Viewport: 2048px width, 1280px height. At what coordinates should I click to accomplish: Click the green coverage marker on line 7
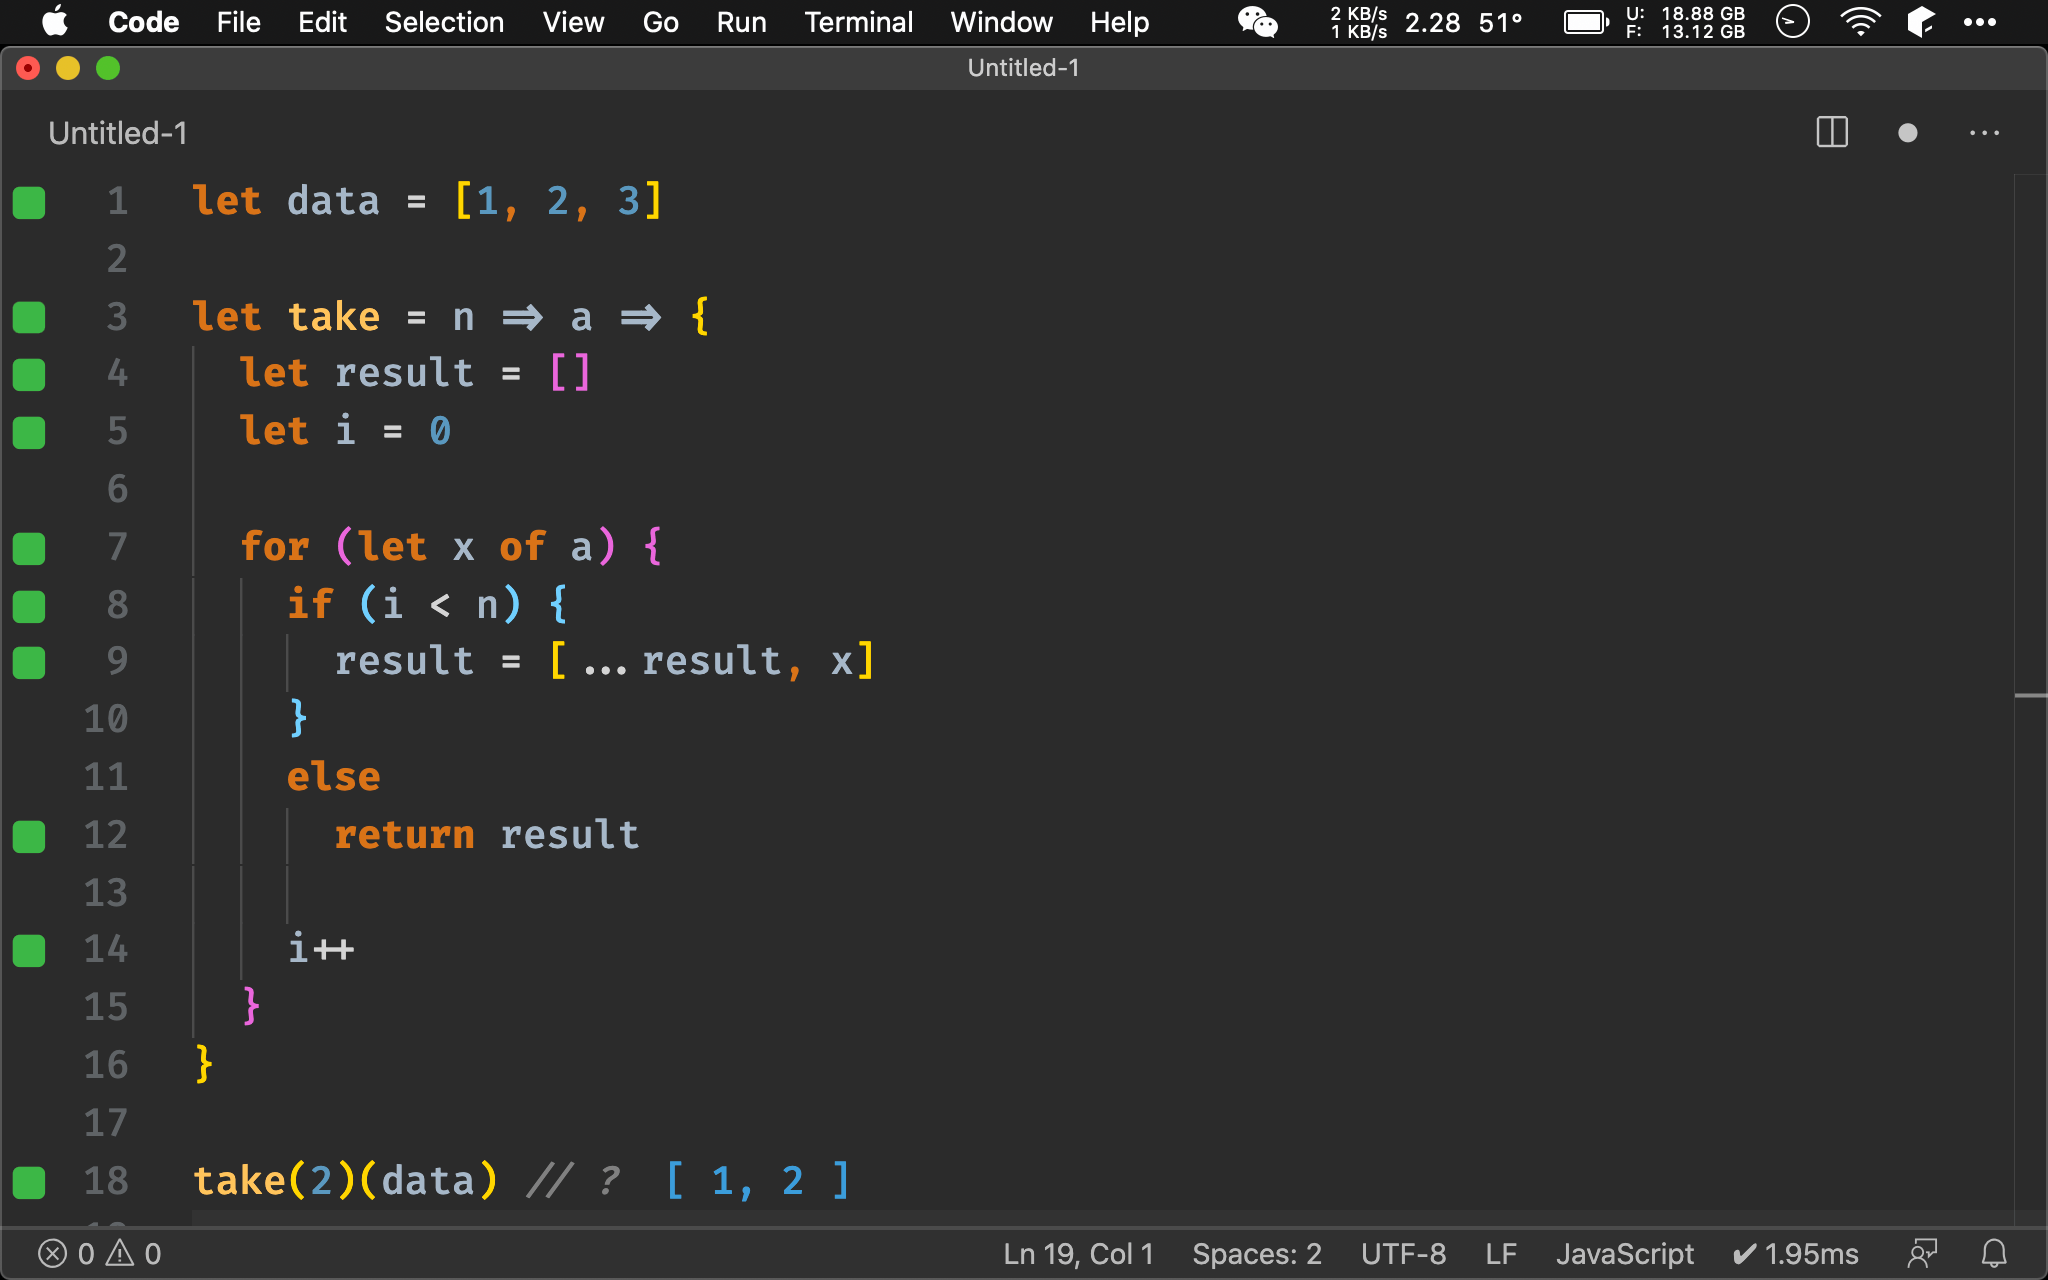(x=29, y=548)
